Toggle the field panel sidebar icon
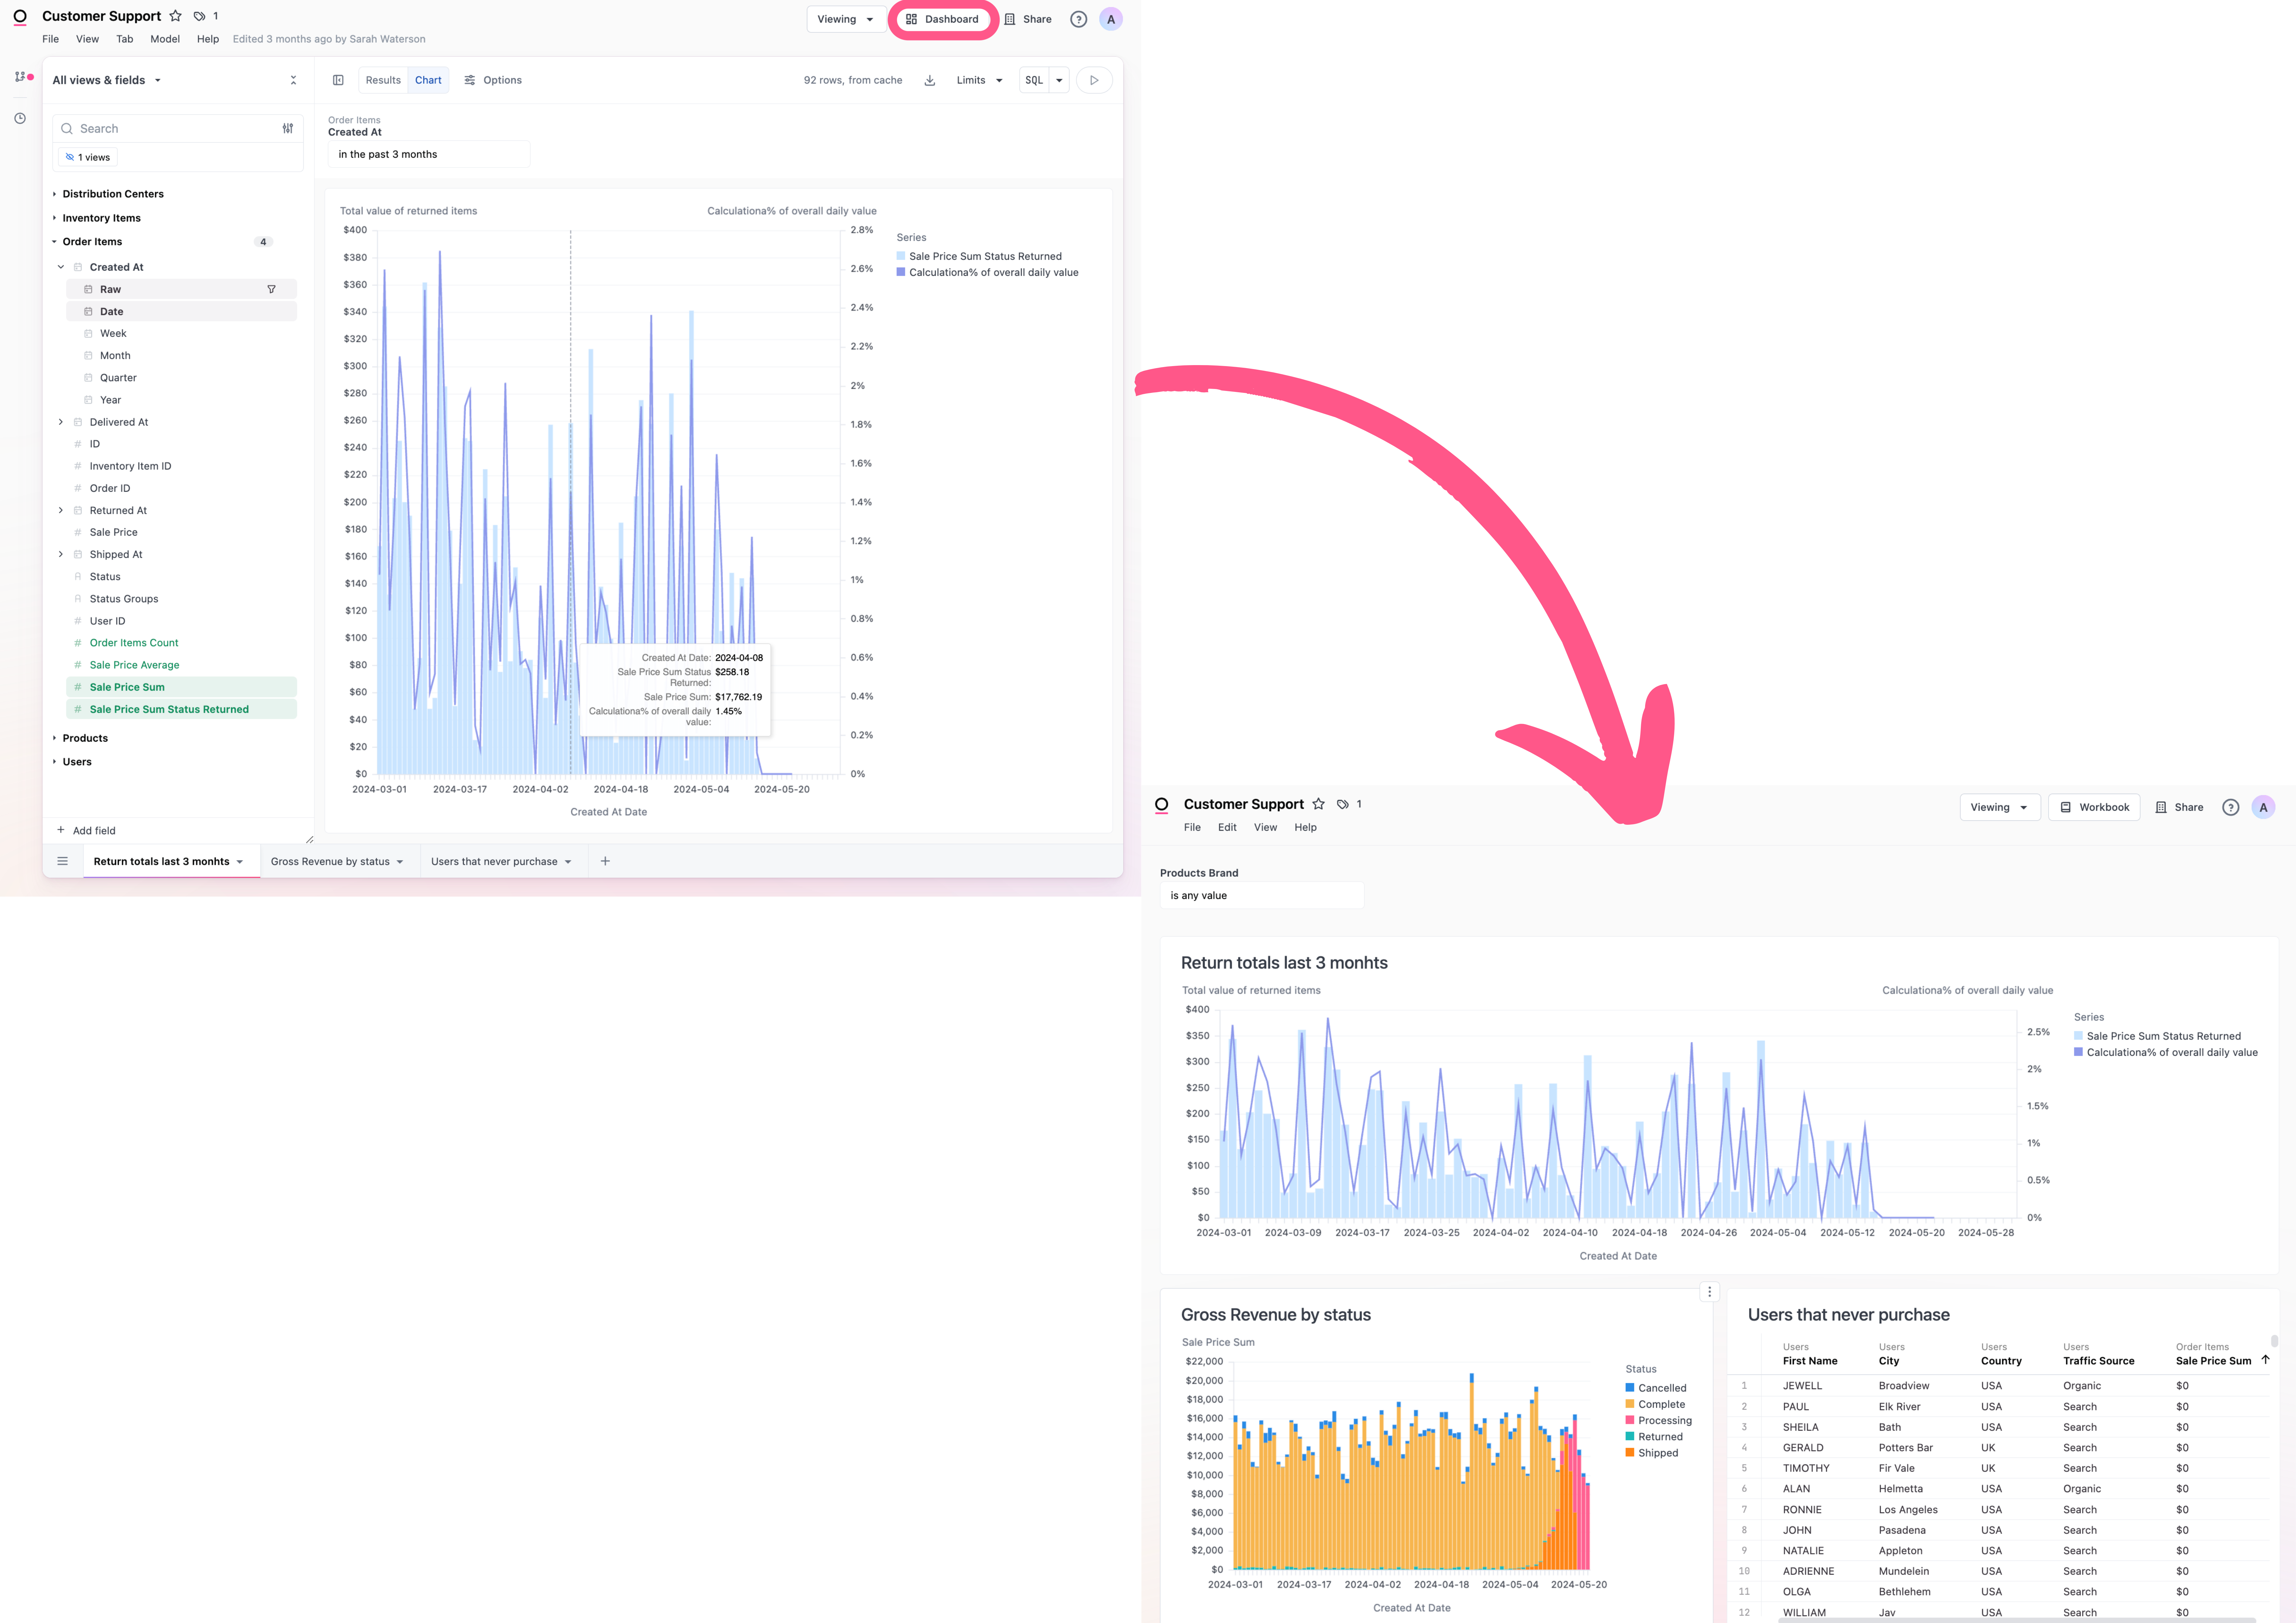 338,80
